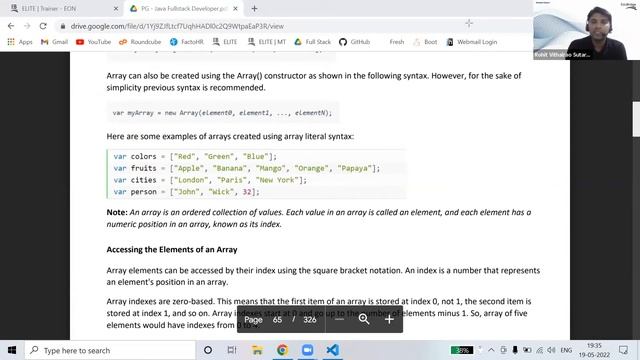The width and height of the screenshot is (640, 360).
Task: Open the Windows Start menu
Action: 12,350
